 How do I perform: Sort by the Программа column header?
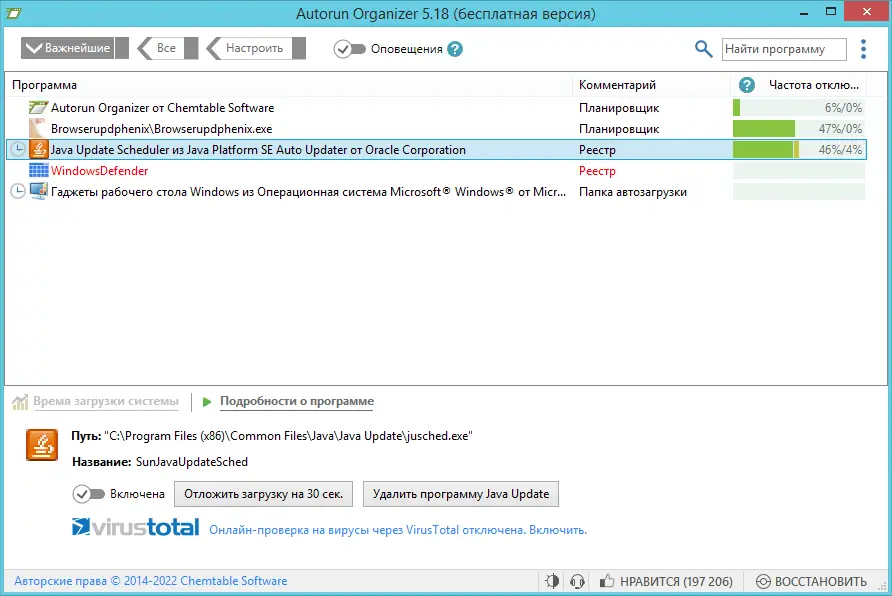tap(44, 85)
